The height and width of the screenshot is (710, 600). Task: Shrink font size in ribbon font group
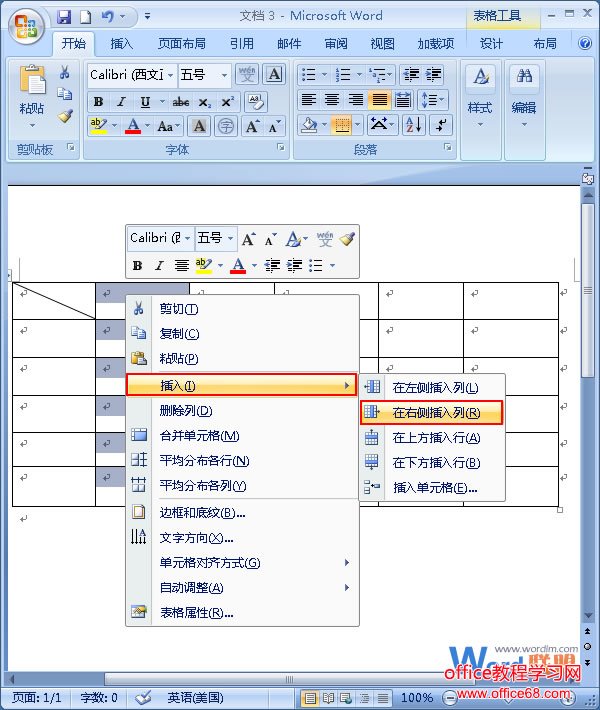(274, 126)
